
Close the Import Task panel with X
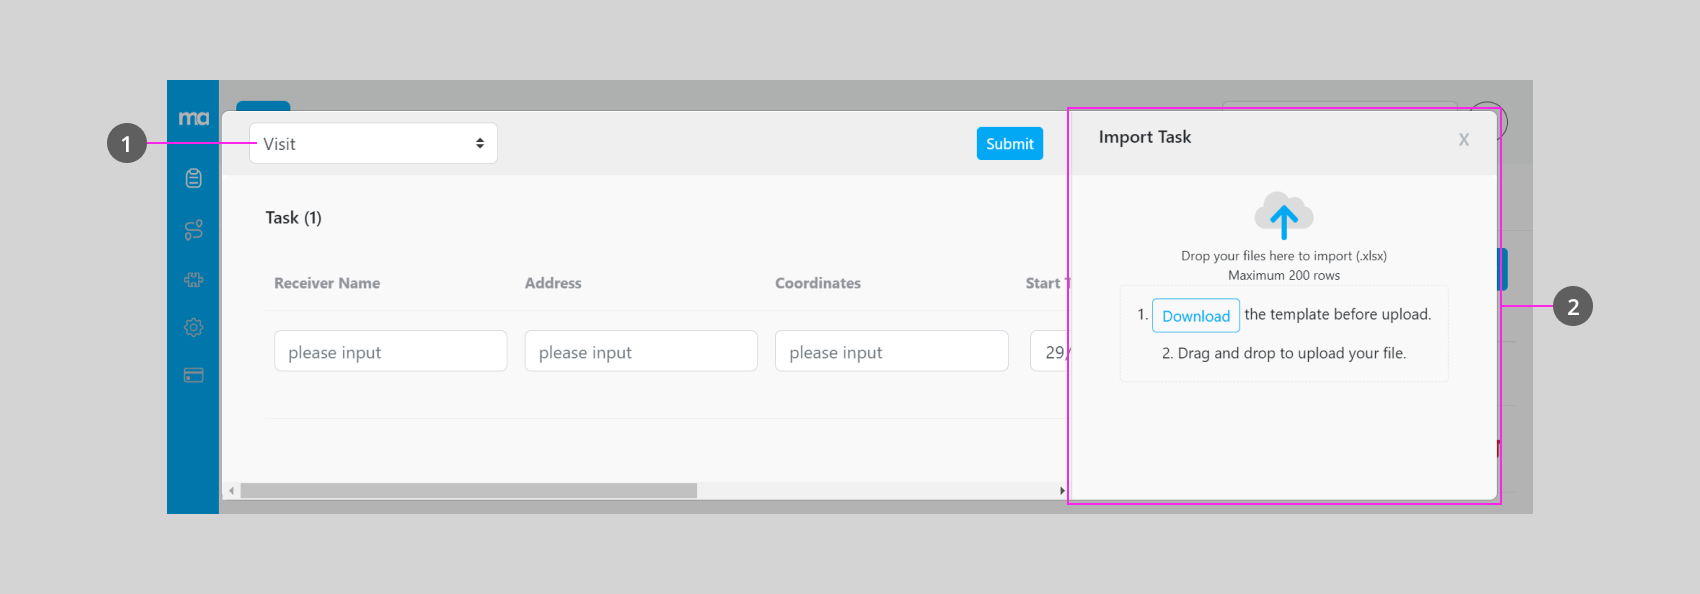tap(1463, 140)
